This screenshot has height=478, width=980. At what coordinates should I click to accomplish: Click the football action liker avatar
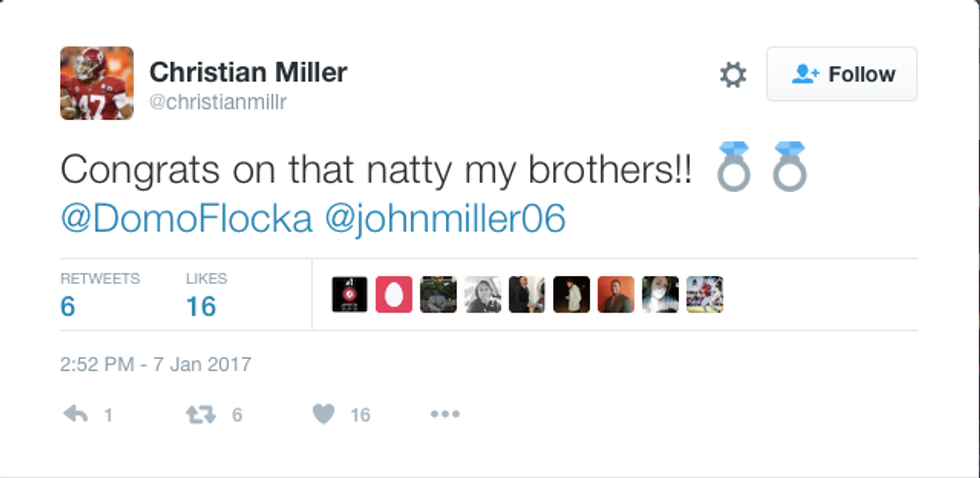coord(705,295)
